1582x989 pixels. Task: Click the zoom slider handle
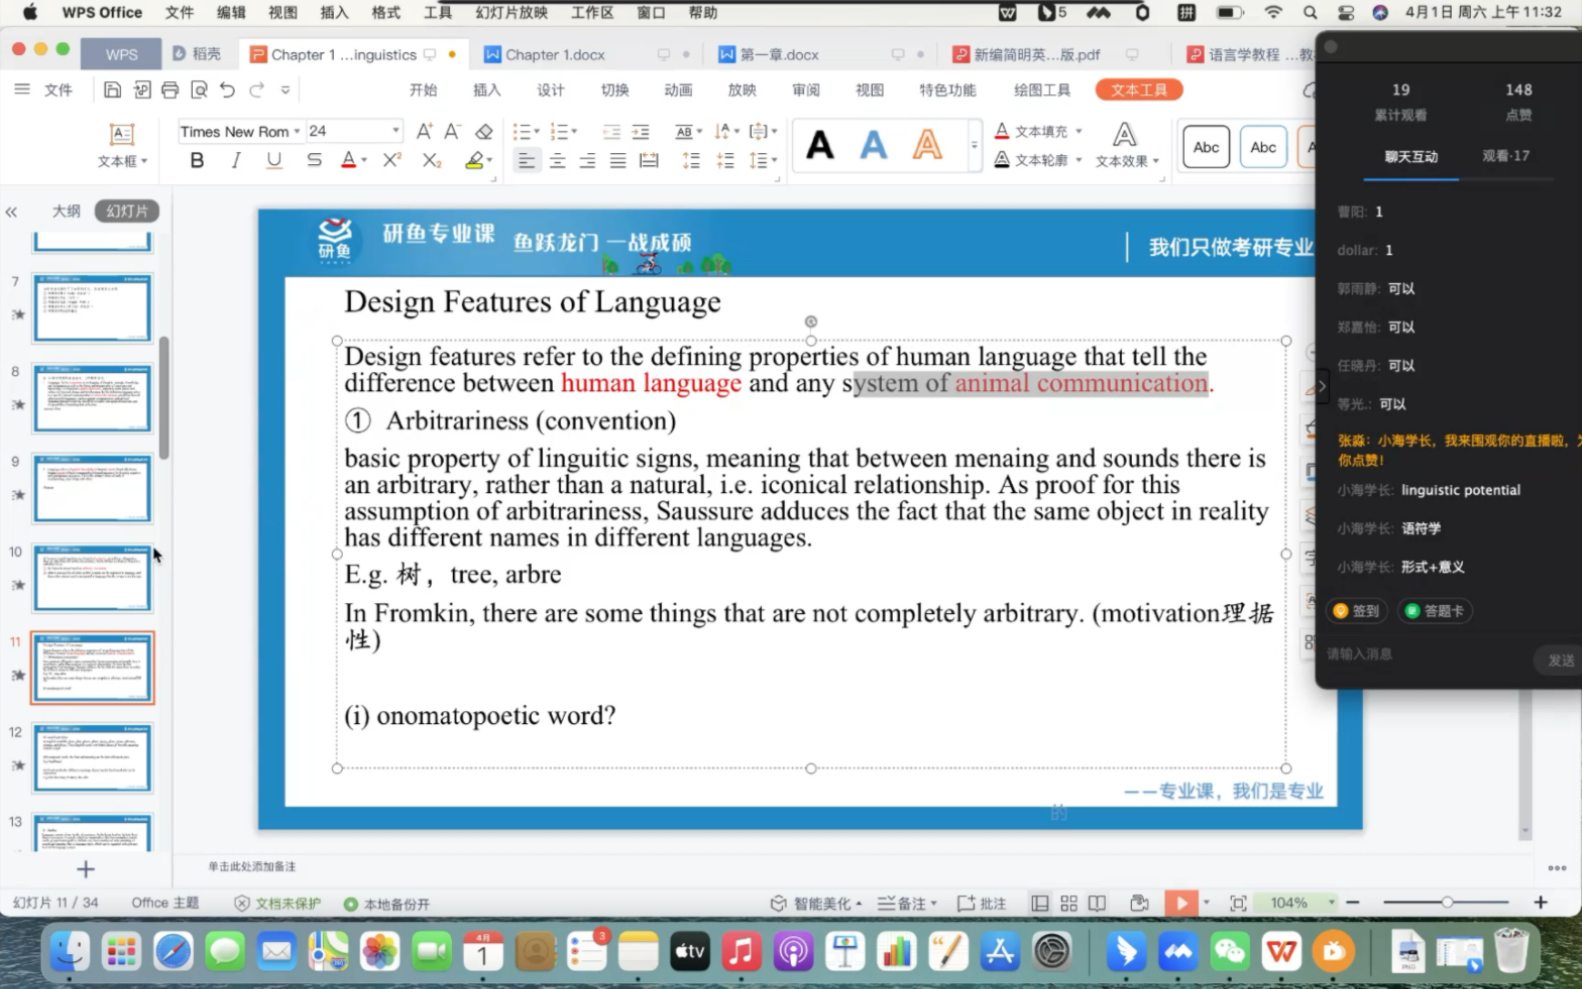[x=1447, y=902]
